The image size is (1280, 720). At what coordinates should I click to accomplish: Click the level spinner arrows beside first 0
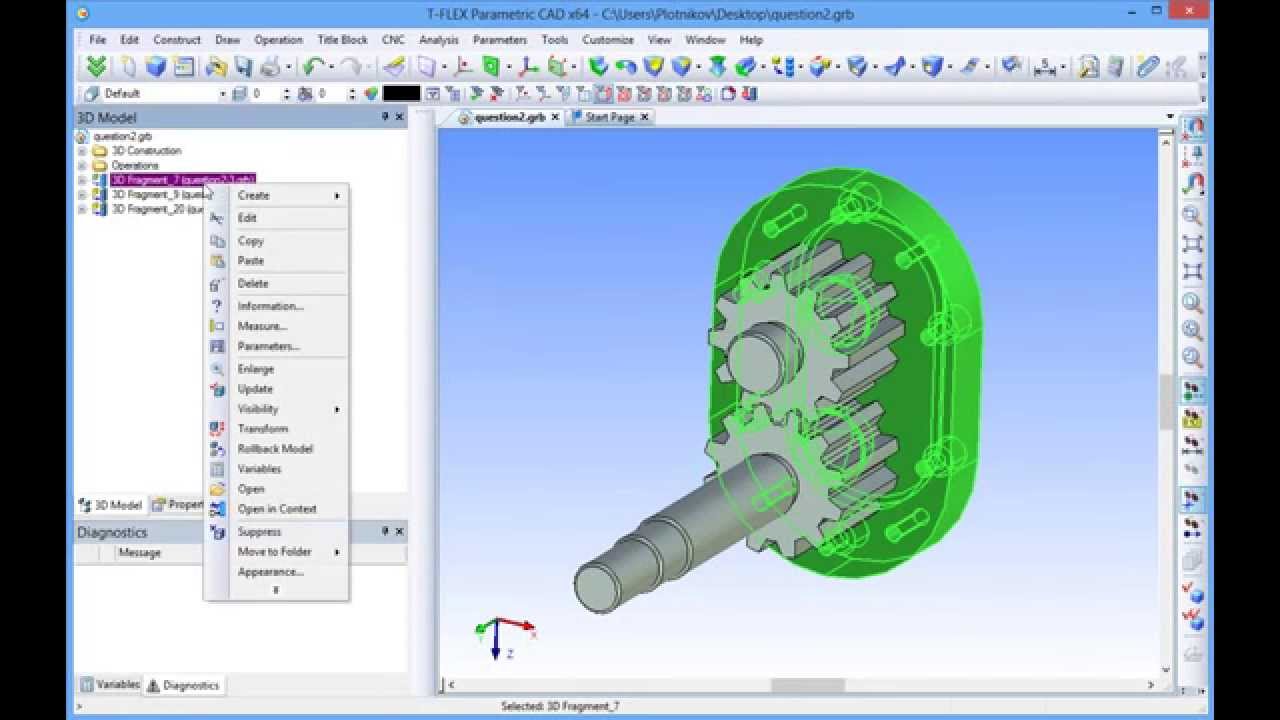pos(288,93)
